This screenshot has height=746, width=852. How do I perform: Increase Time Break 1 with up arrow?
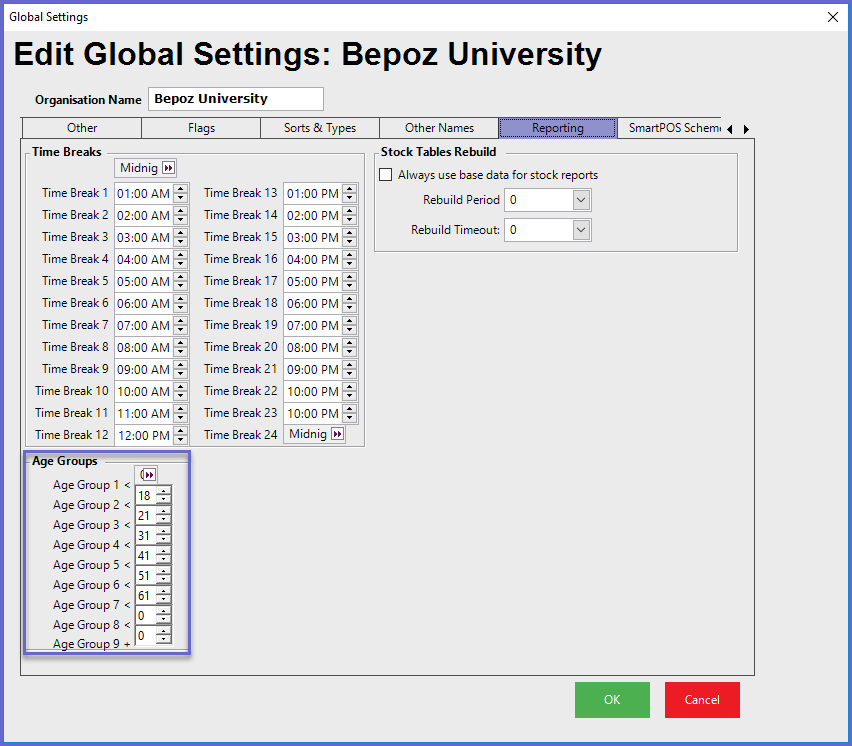tap(180, 188)
